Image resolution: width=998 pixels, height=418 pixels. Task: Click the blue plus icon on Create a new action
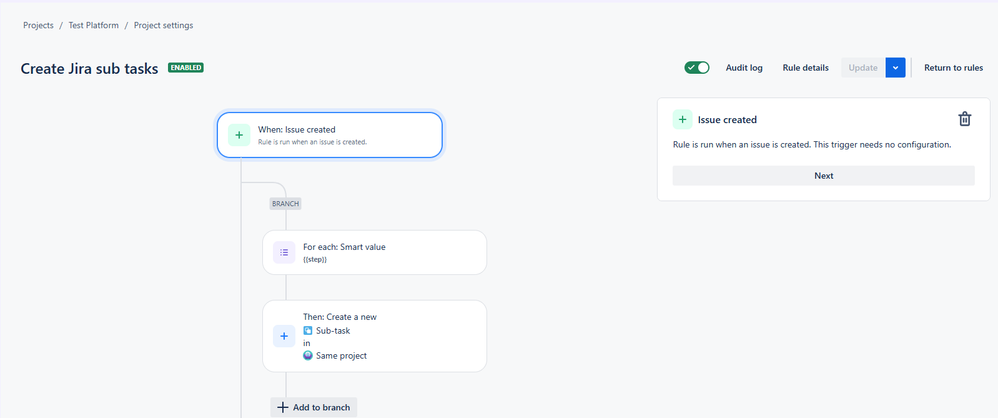(x=284, y=336)
